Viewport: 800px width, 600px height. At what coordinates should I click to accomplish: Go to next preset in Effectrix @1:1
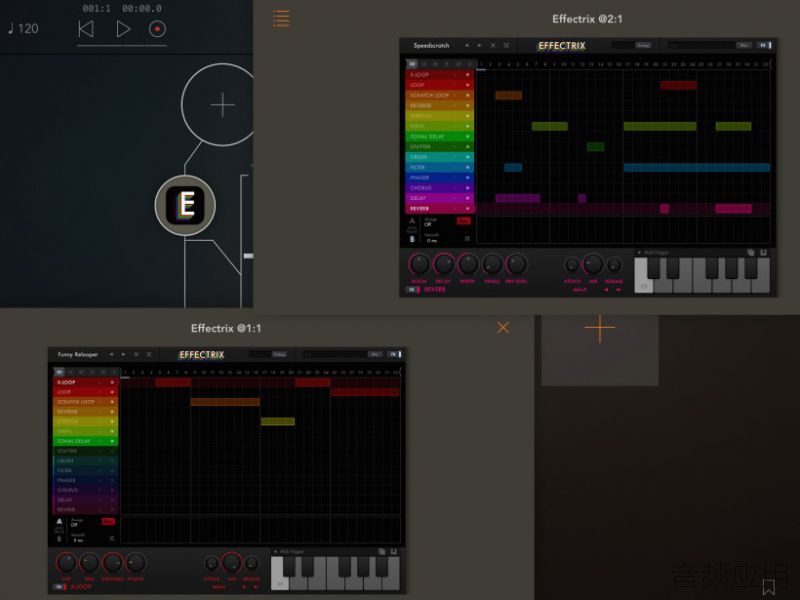pos(123,355)
